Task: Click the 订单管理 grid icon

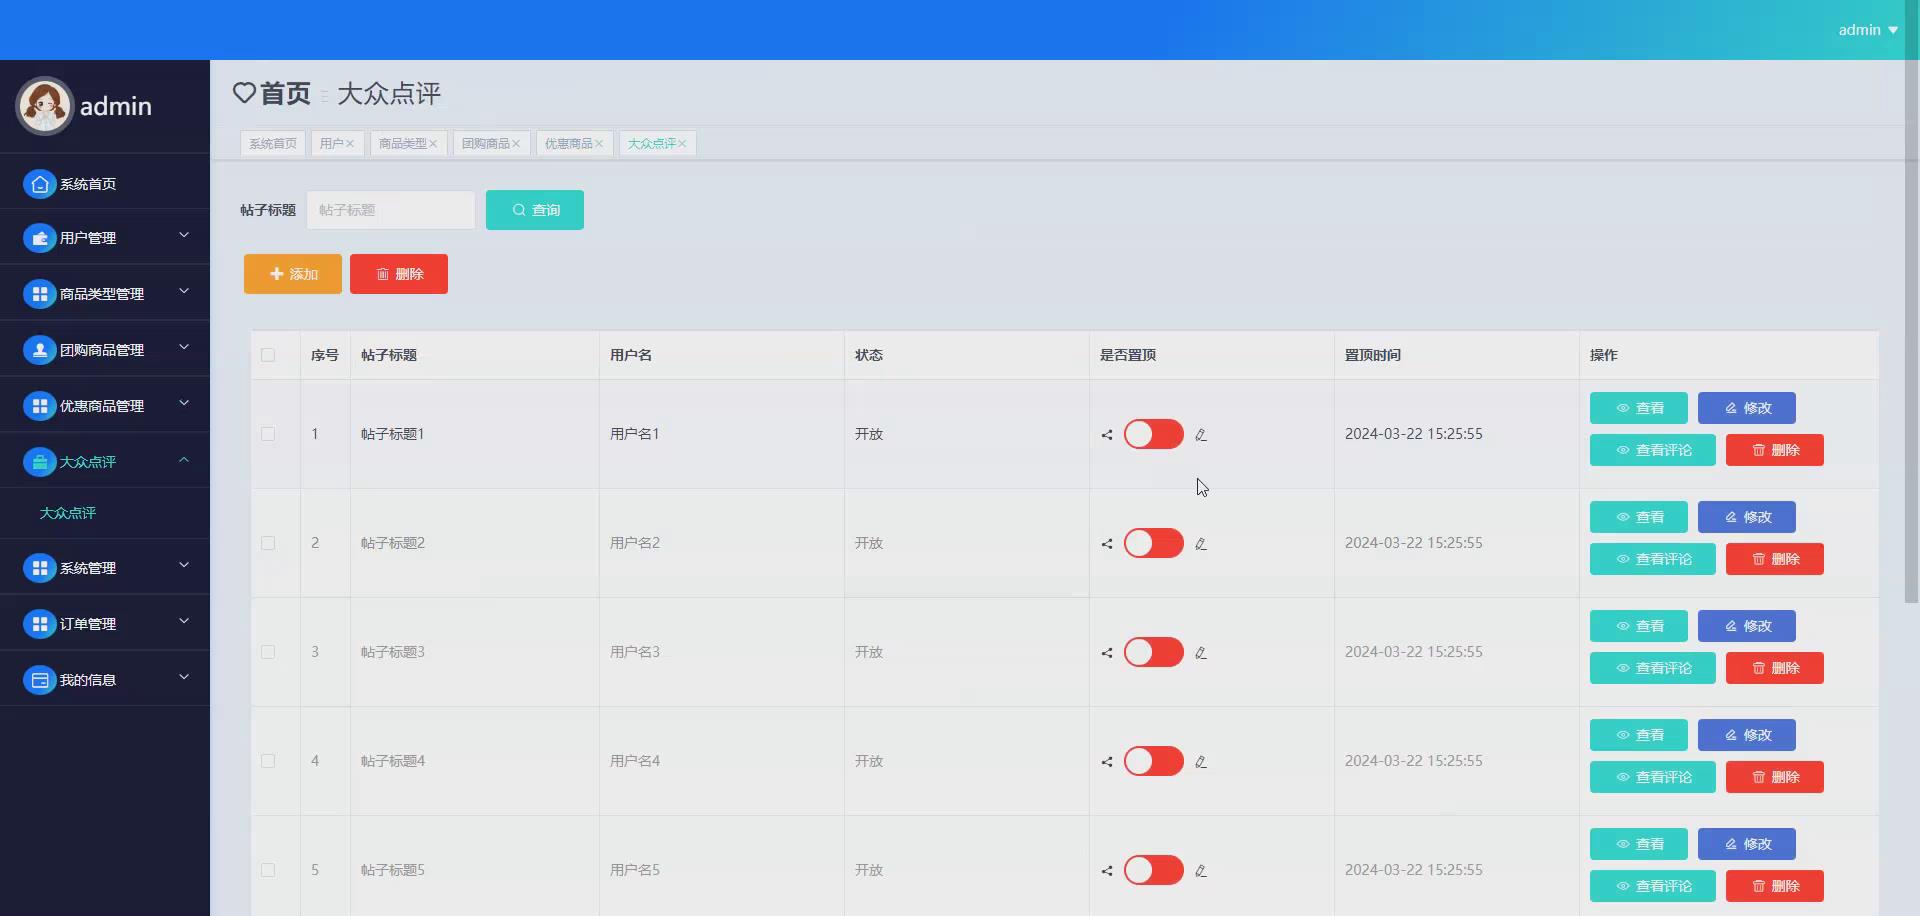Action: coord(40,624)
